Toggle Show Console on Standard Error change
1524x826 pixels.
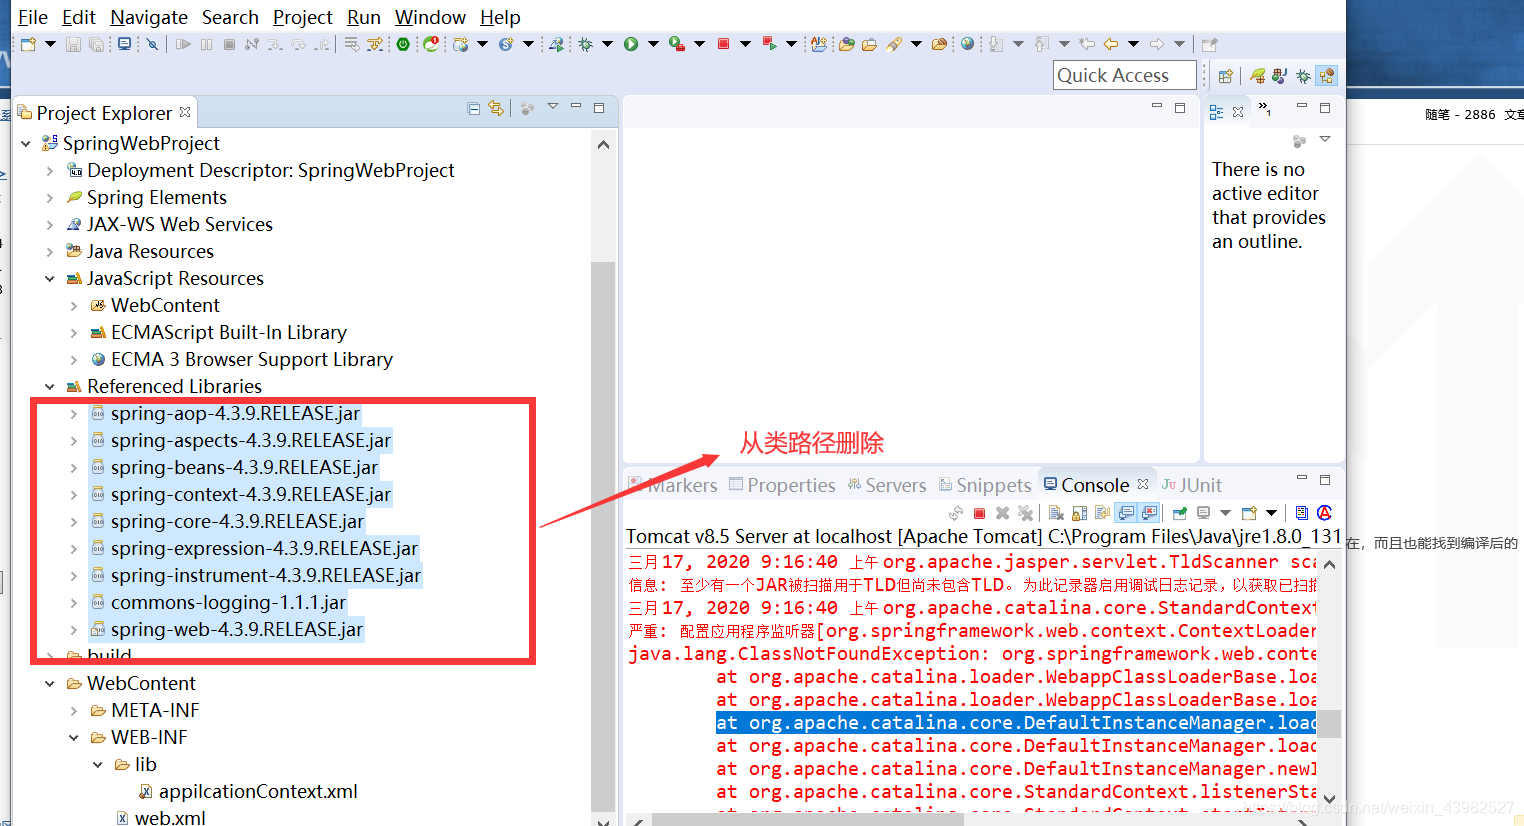[1149, 513]
